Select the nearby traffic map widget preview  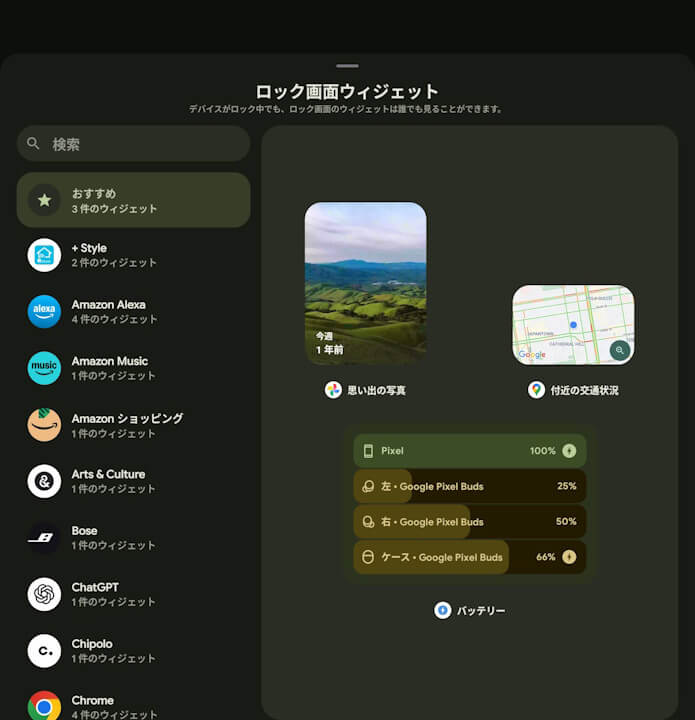tap(573, 325)
